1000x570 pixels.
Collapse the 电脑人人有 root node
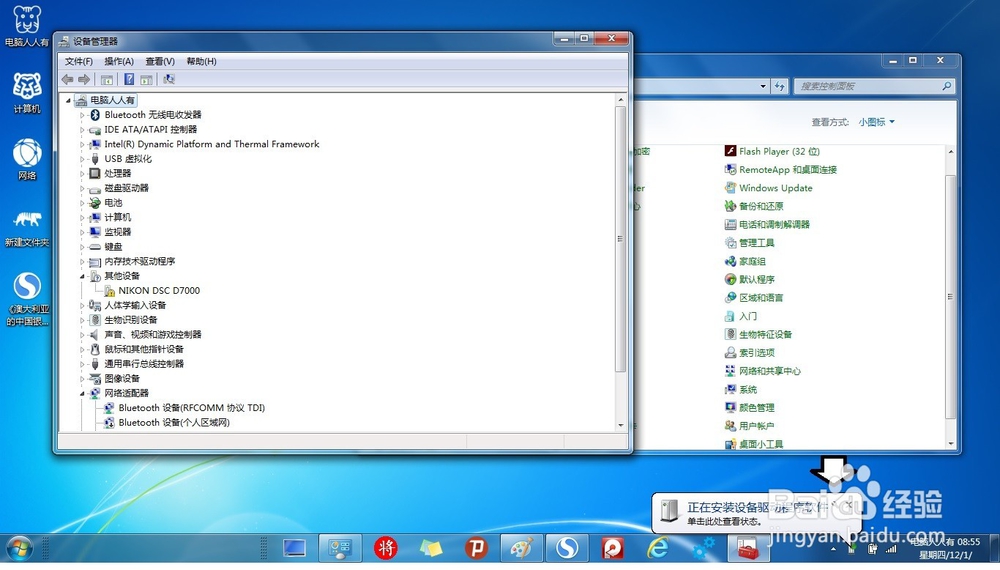[68, 100]
